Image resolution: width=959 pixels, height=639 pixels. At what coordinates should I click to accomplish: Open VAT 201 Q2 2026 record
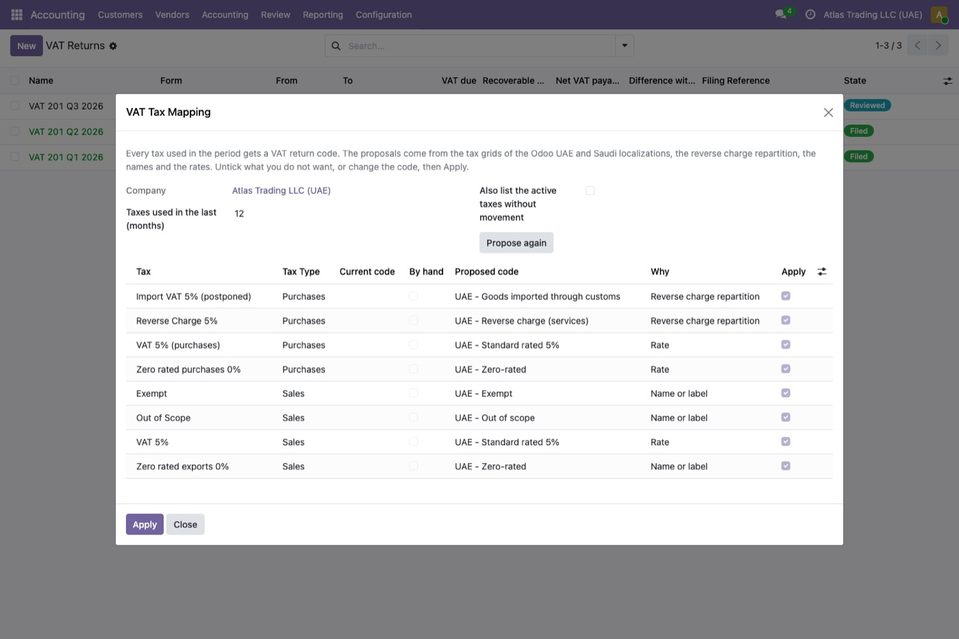(x=66, y=131)
